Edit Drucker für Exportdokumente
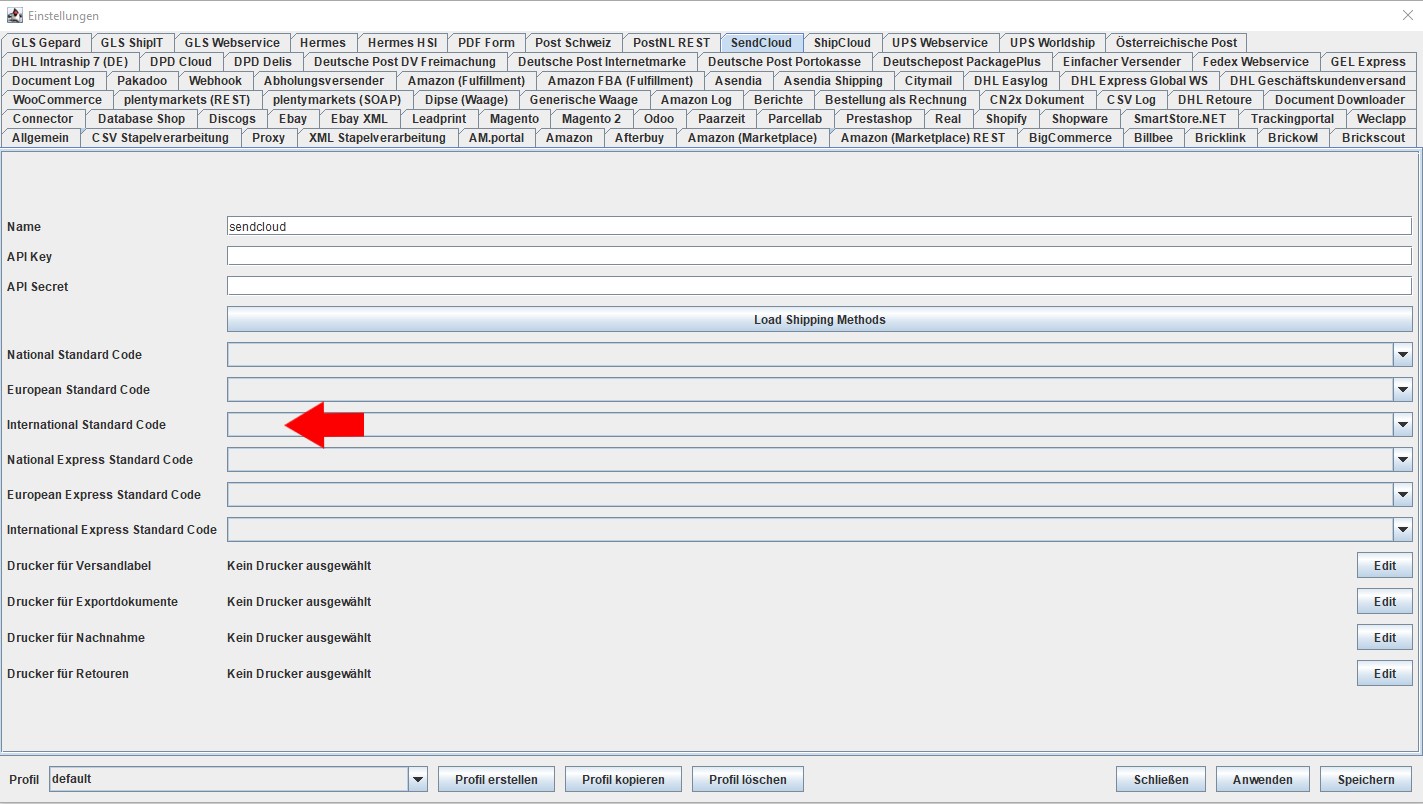 [1384, 602]
